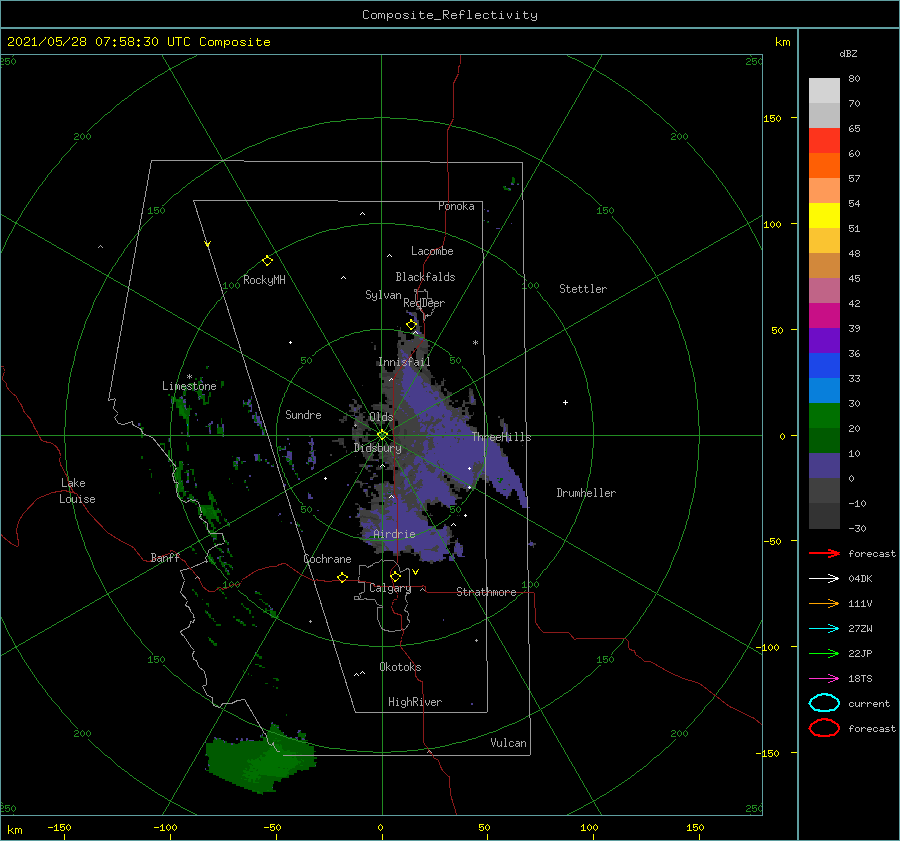Click the RockyMH label
This screenshot has height=841, width=900.
pyautogui.click(x=264, y=280)
